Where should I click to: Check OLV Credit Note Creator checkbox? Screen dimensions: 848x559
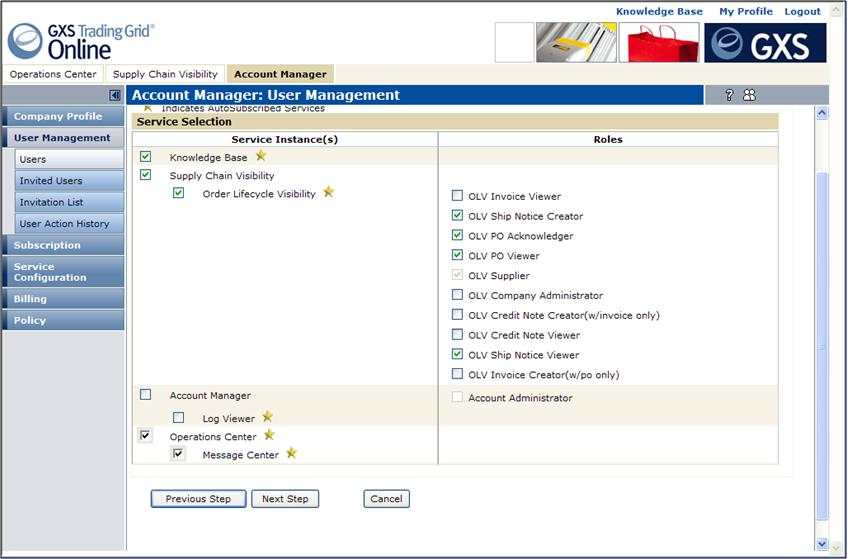457,314
